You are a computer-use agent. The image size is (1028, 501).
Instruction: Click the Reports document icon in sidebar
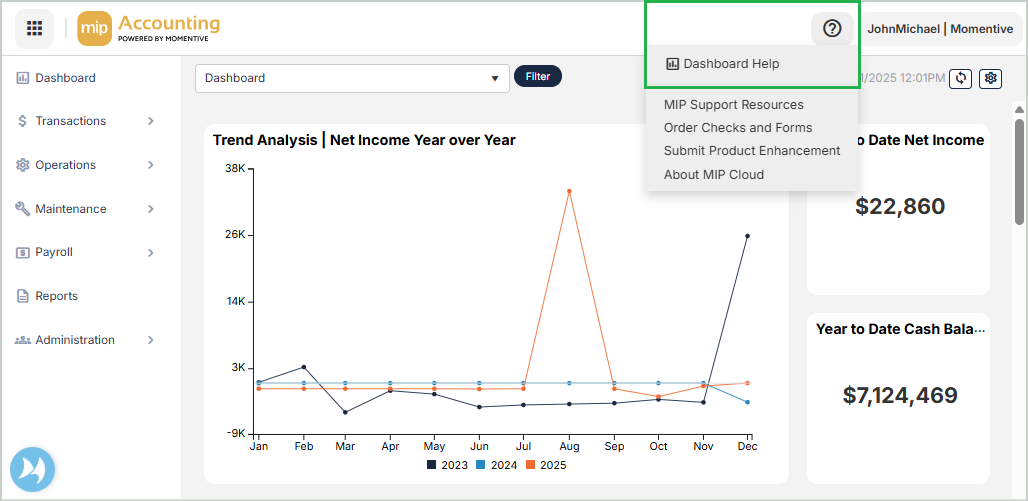pos(22,296)
